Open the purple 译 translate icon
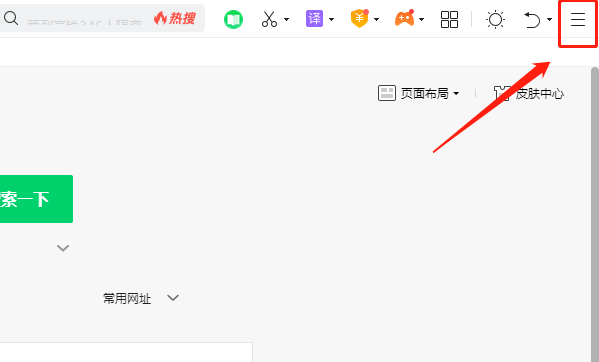 click(x=314, y=18)
